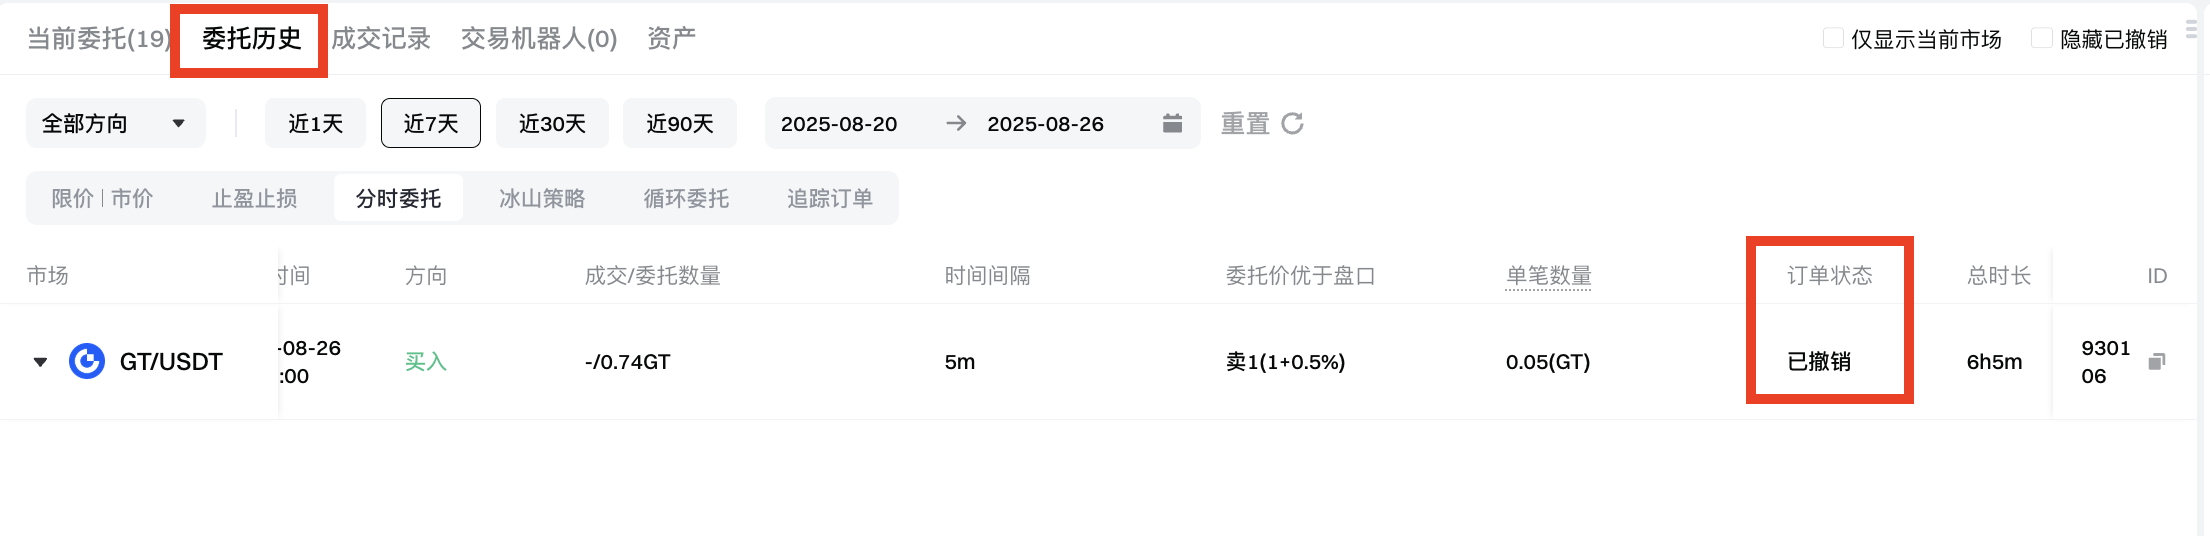Switch to the 当前委托(19) tab
The width and height of the screenshot is (2210, 536).
[98, 39]
